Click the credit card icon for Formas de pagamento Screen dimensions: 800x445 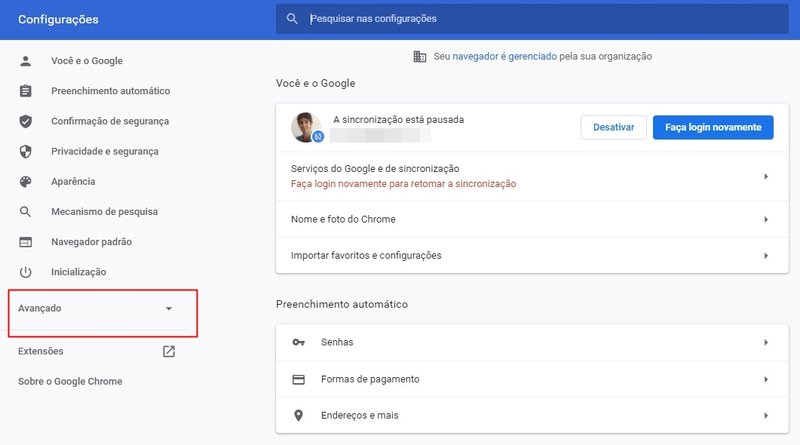point(298,379)
